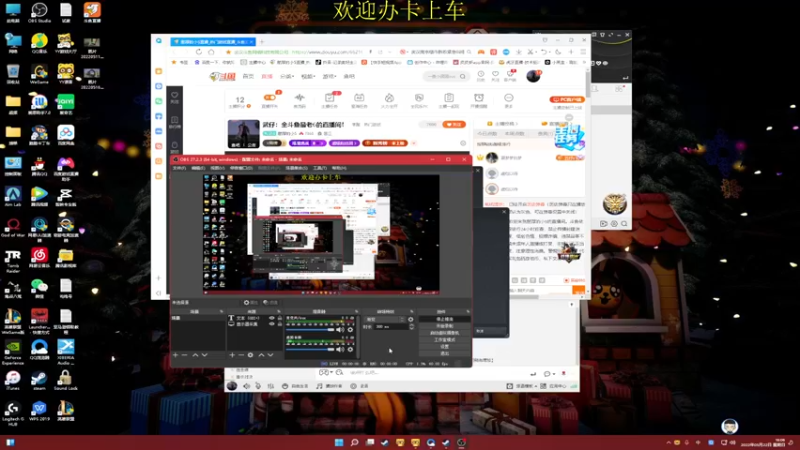Open source properties gear in OBS sources toolbar
This screenshot has height=450, width=800.
[x=250, y=355]
